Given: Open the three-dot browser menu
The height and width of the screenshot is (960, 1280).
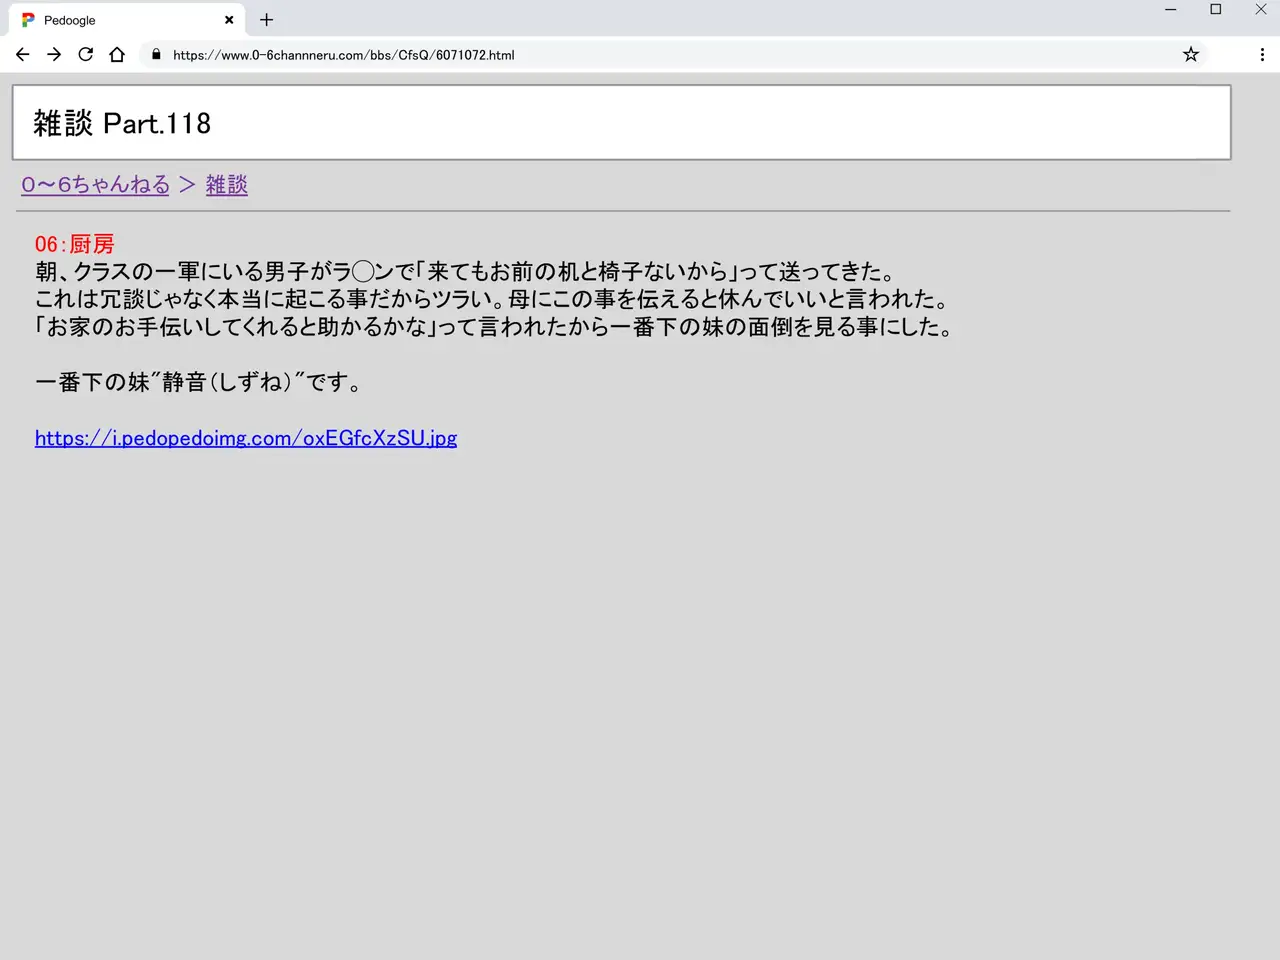Looking at the screenshot, I should tap(1262, 55).
